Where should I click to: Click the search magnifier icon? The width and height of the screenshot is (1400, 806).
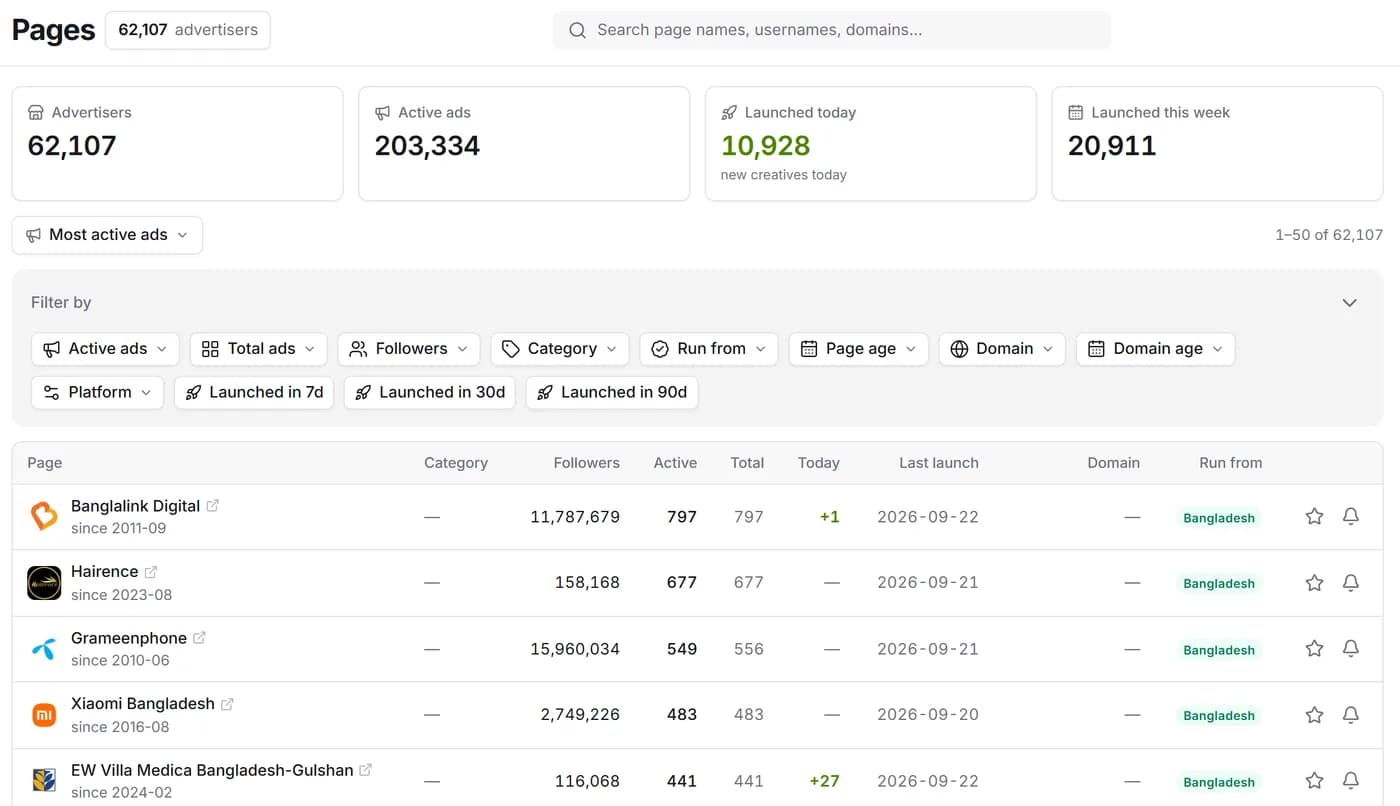point(577,30)
